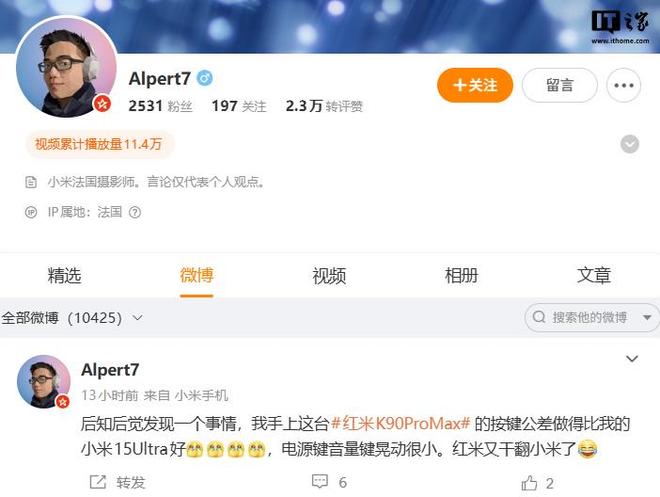Click the IP location help question mark
The image size is (660, 497).
[x=135, y=212]
